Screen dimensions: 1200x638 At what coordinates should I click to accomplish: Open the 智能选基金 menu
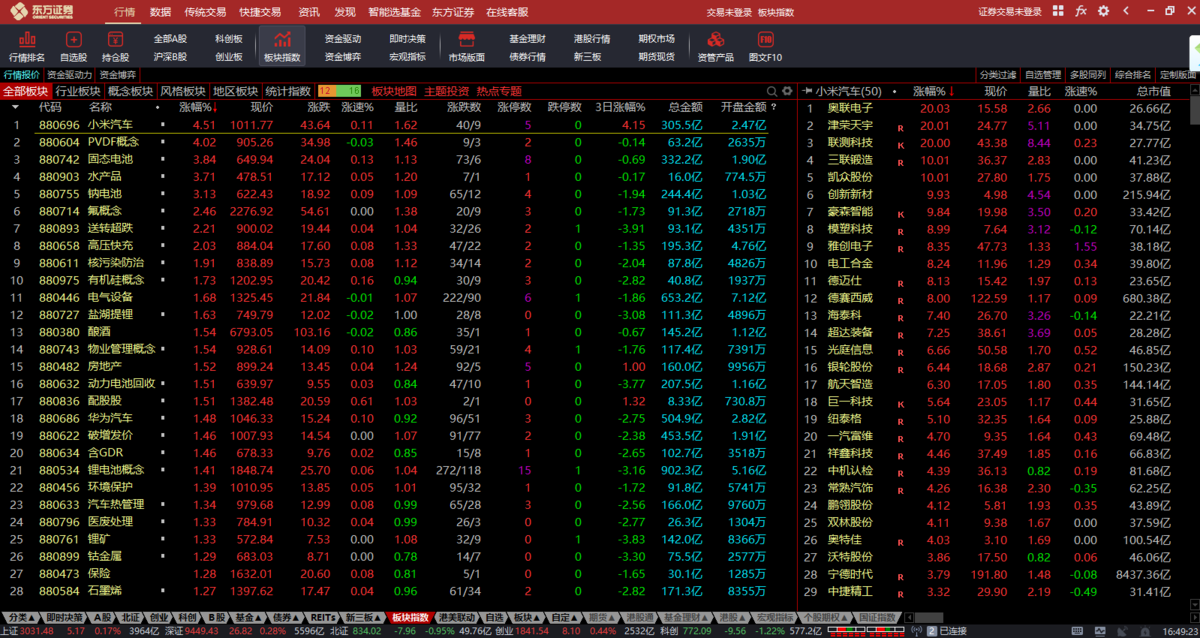pos(393,12)
